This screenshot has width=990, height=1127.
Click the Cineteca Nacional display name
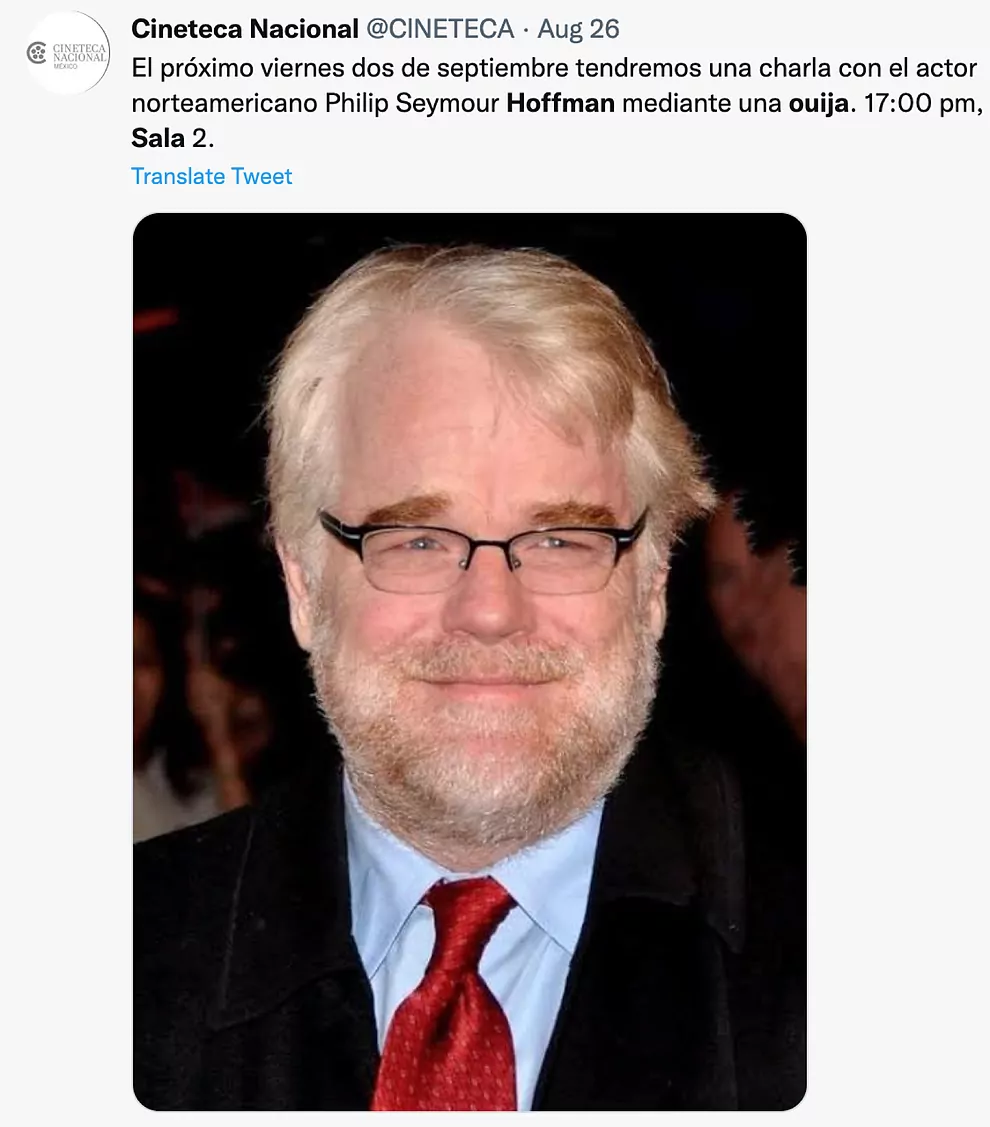point(245,29)
